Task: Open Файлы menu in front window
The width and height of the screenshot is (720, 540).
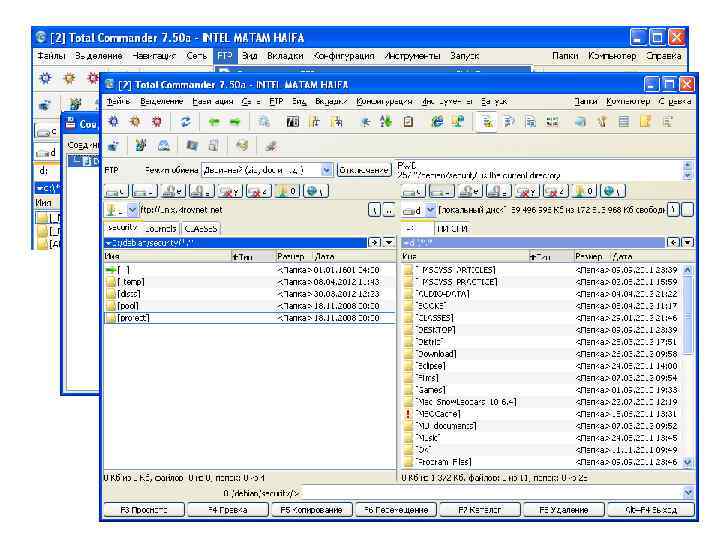Action: click(x=118, y=101)
